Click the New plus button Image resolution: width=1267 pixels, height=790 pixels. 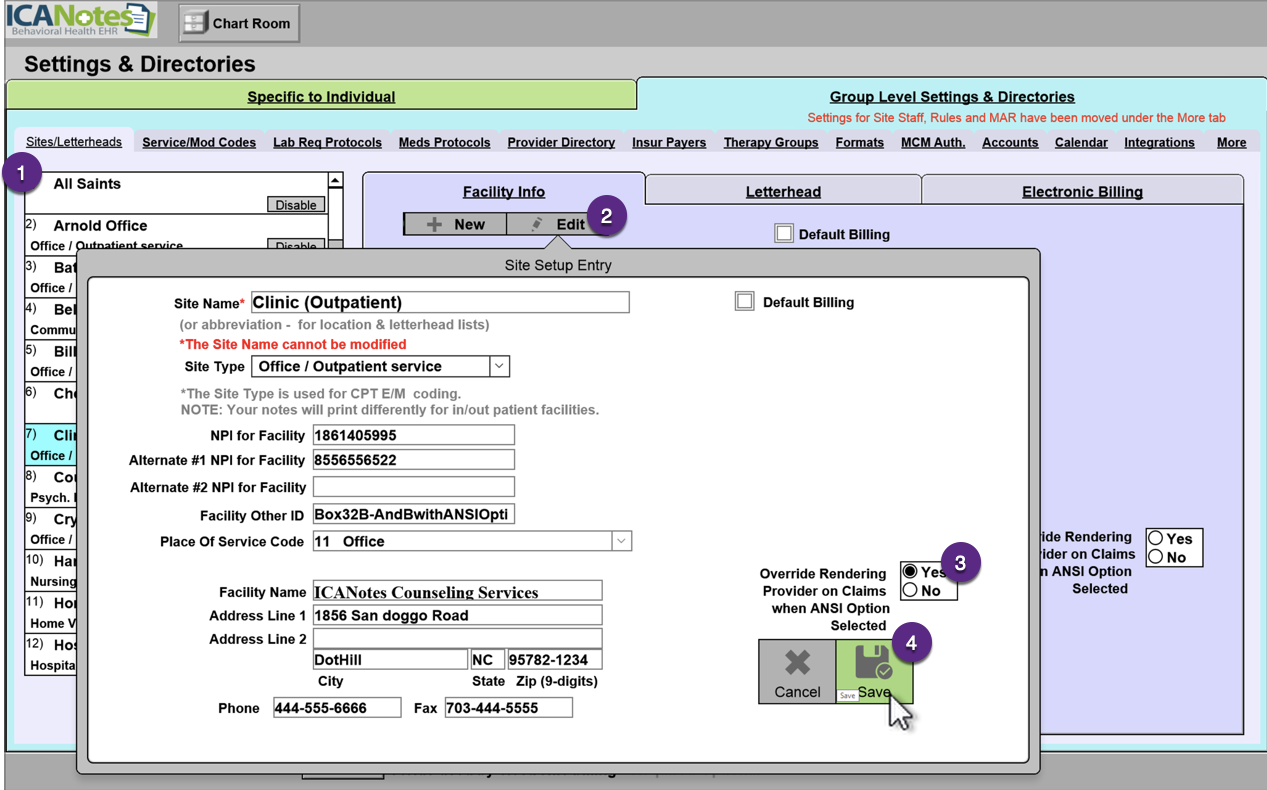click(455, 224)
